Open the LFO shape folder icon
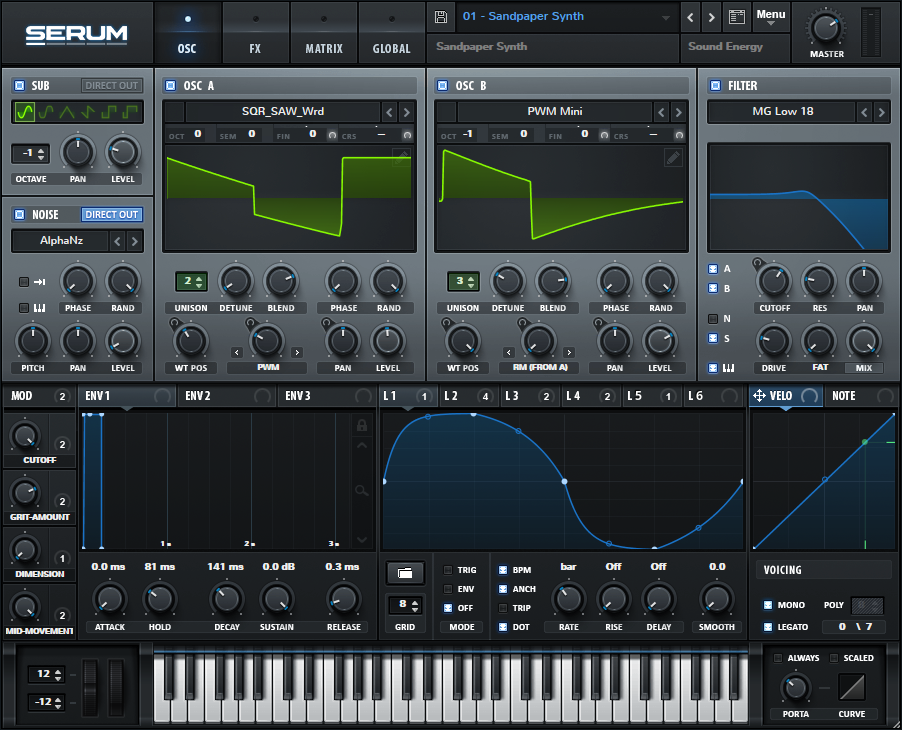This screenshot has height=730, width=902. pyautogui.click(x=404, y=573)
